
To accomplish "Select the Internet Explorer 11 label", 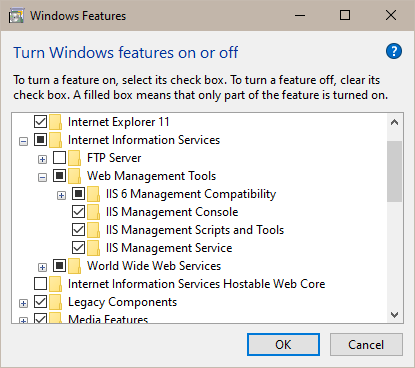I will (x=119, y=122).
